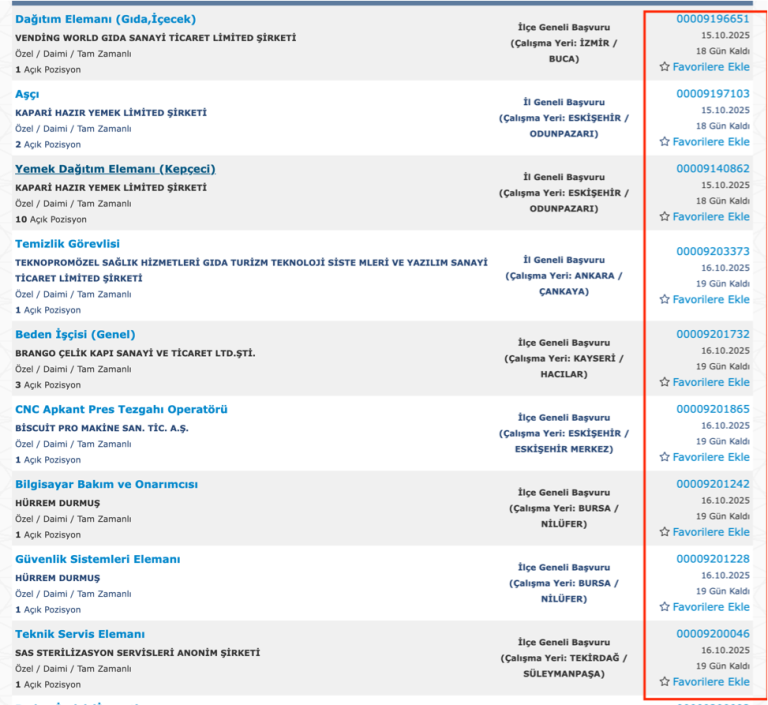Open the Güvenlik Sistemleri Elemanı posting
Image resolution: width=768 pixels, height=705 pixels.
pyautogui.click(x=97, y=559)
